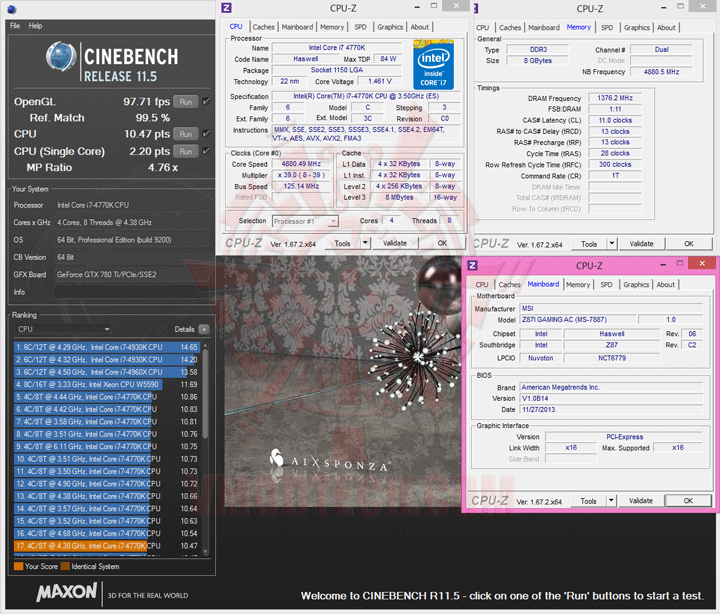The image size is (720, 614).
Task: Run the CPU benchmark
Action: point(186,134)
